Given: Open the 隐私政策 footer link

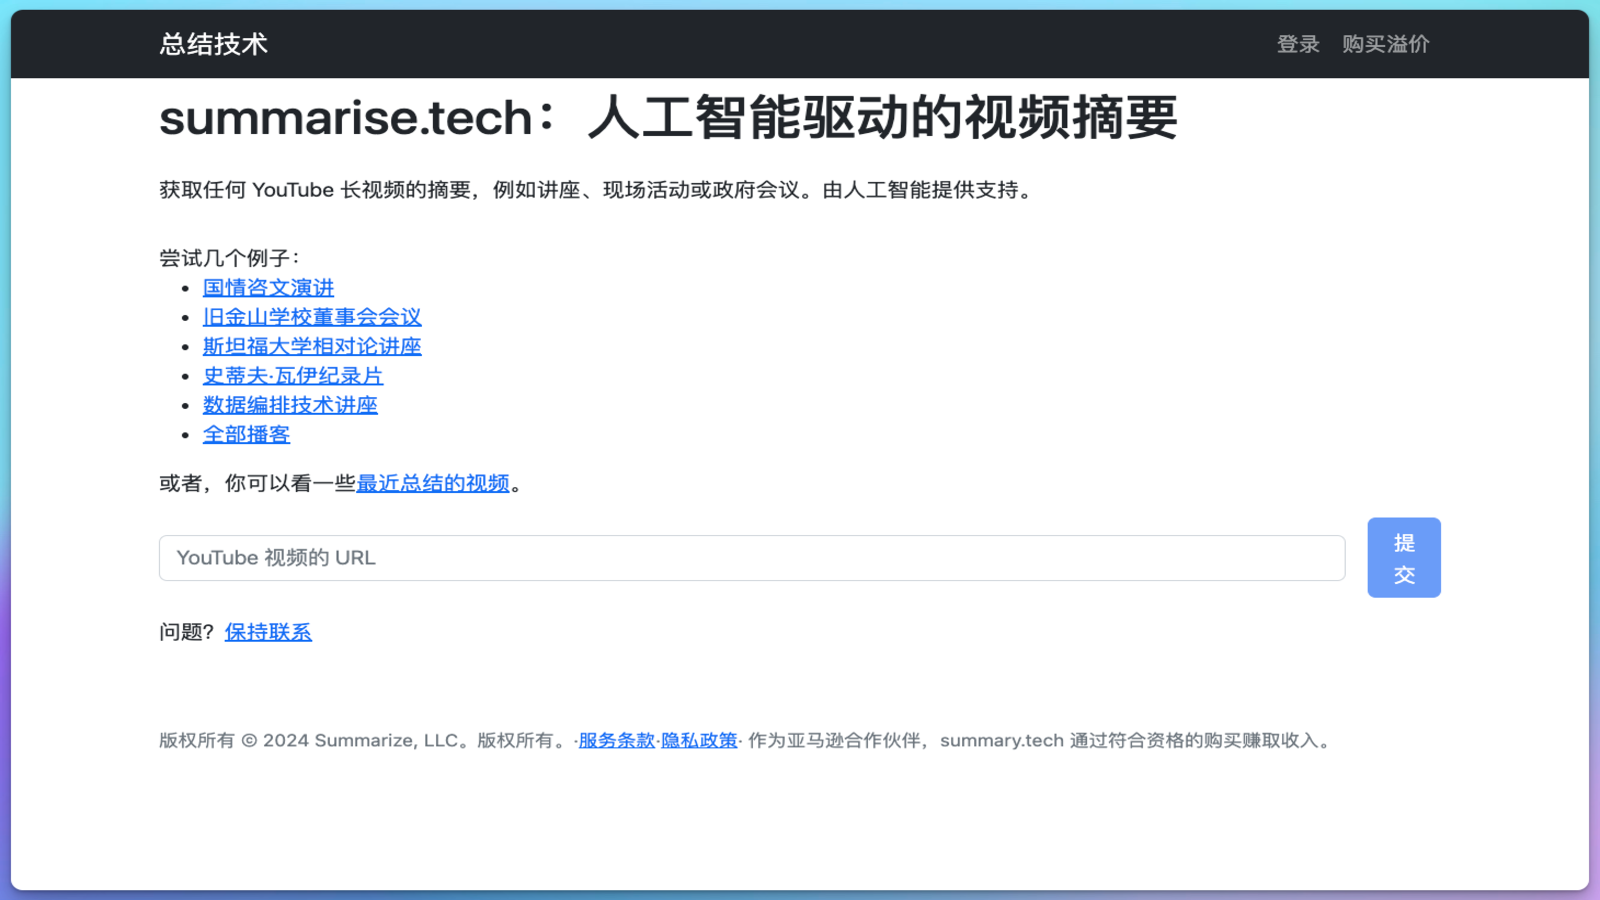Looking at the screenshot, I should click(x=699, y=741).
